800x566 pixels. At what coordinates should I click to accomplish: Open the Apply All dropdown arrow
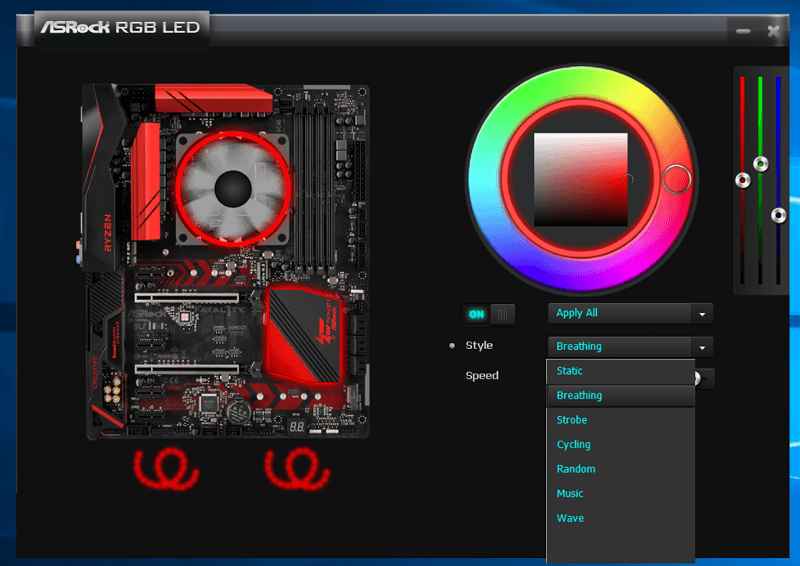(702, 314)
